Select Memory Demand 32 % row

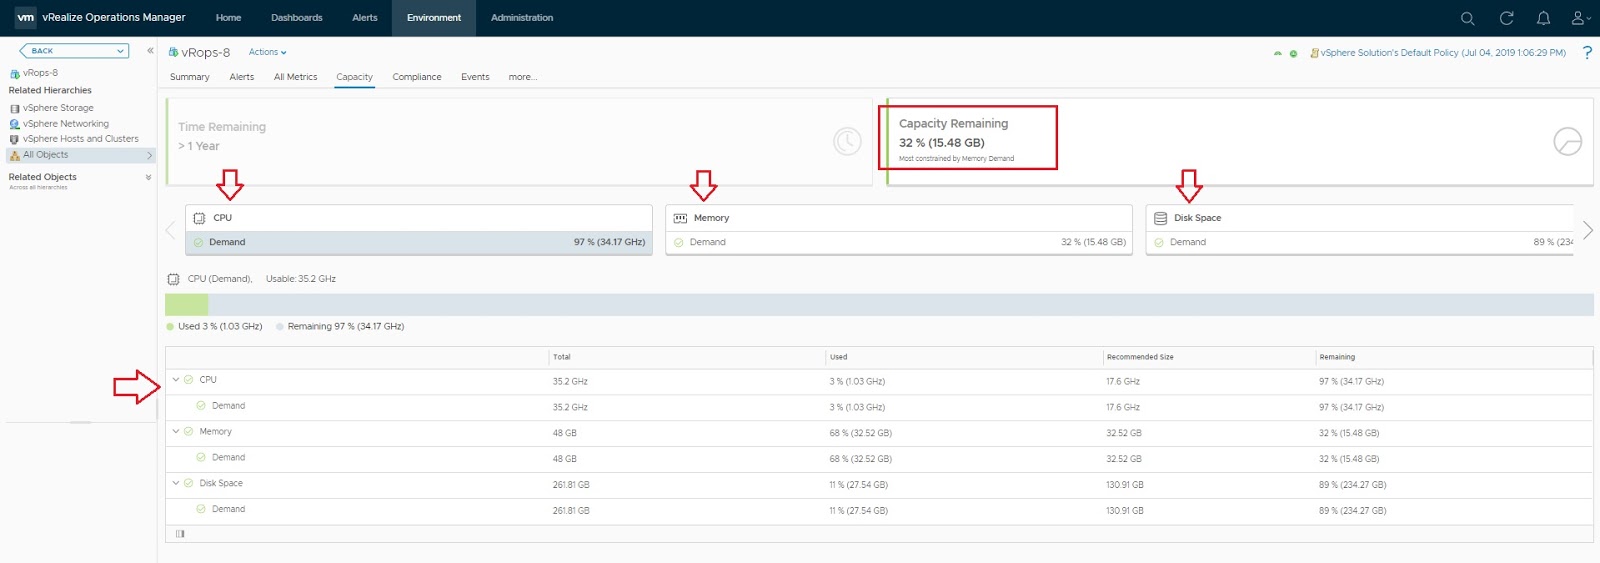[899, 243]
